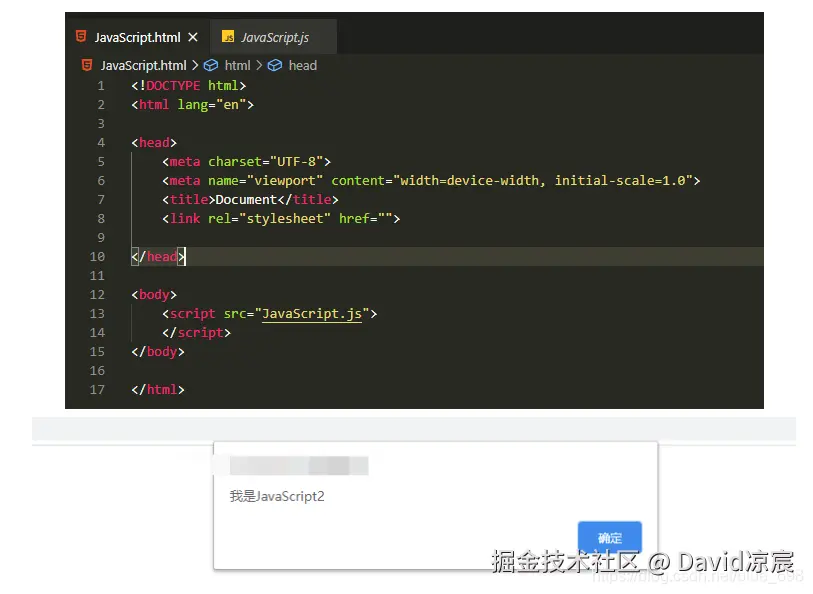Expand breadcrumb chevron after html
The height and width of the screenshot is (594, 813).
pos(259,66)
